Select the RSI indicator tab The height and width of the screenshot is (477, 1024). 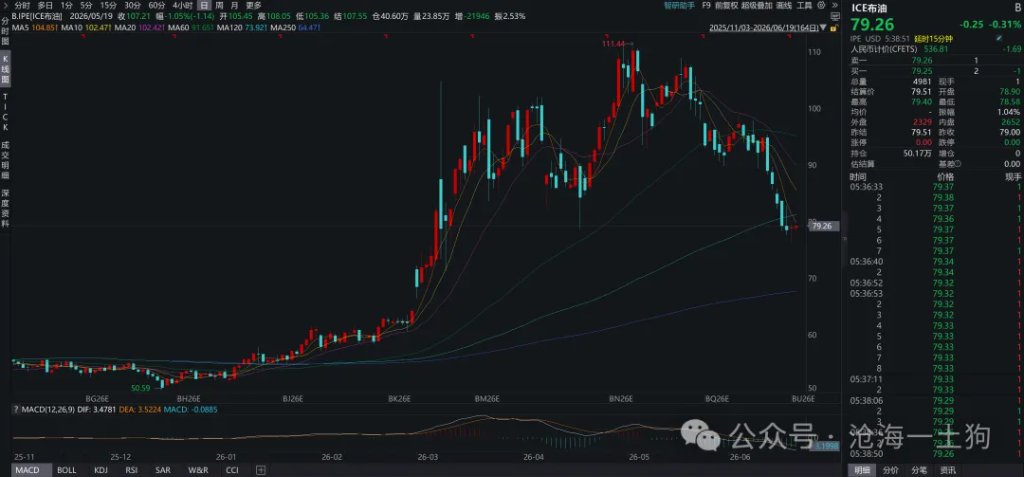(x=131, y=470)
